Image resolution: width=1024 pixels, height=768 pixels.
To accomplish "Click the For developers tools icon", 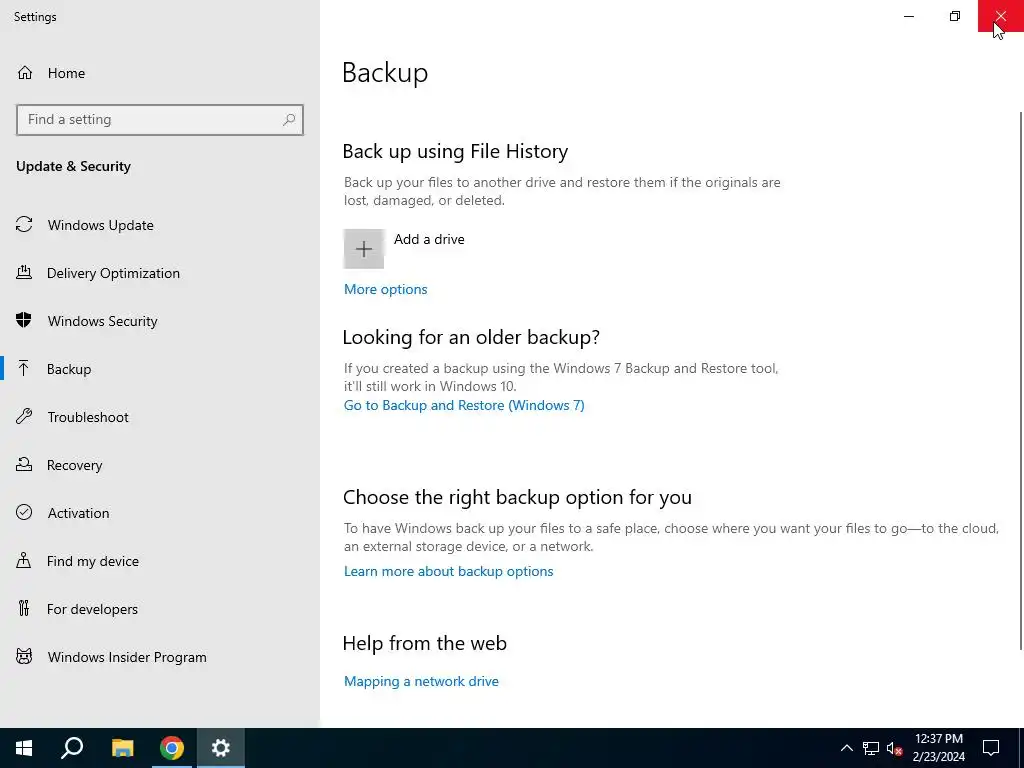I will coord(24,609).
